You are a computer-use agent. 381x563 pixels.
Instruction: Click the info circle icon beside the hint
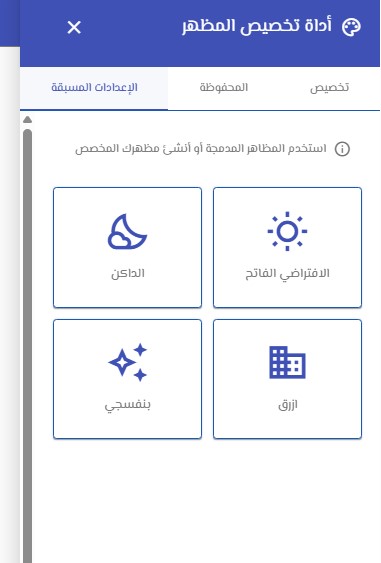342,149
